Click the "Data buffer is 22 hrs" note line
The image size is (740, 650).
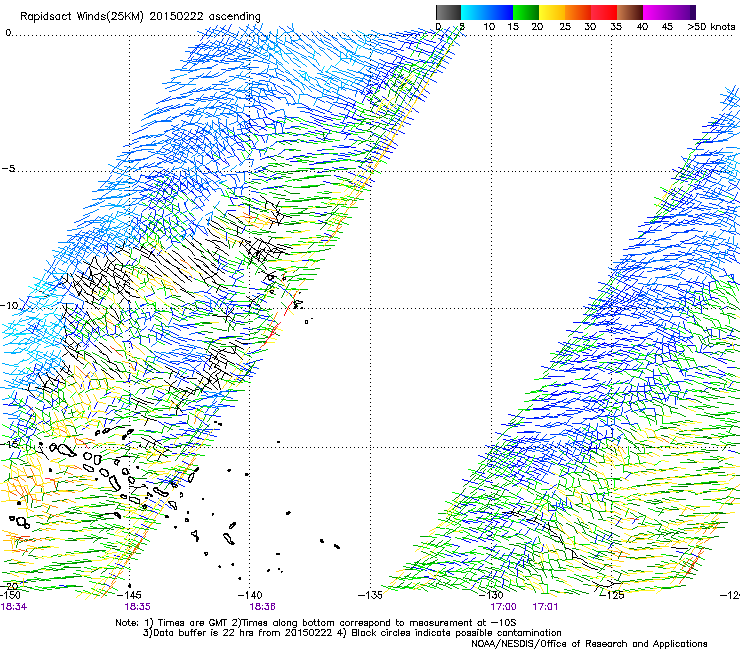click(x=352, y=633)
